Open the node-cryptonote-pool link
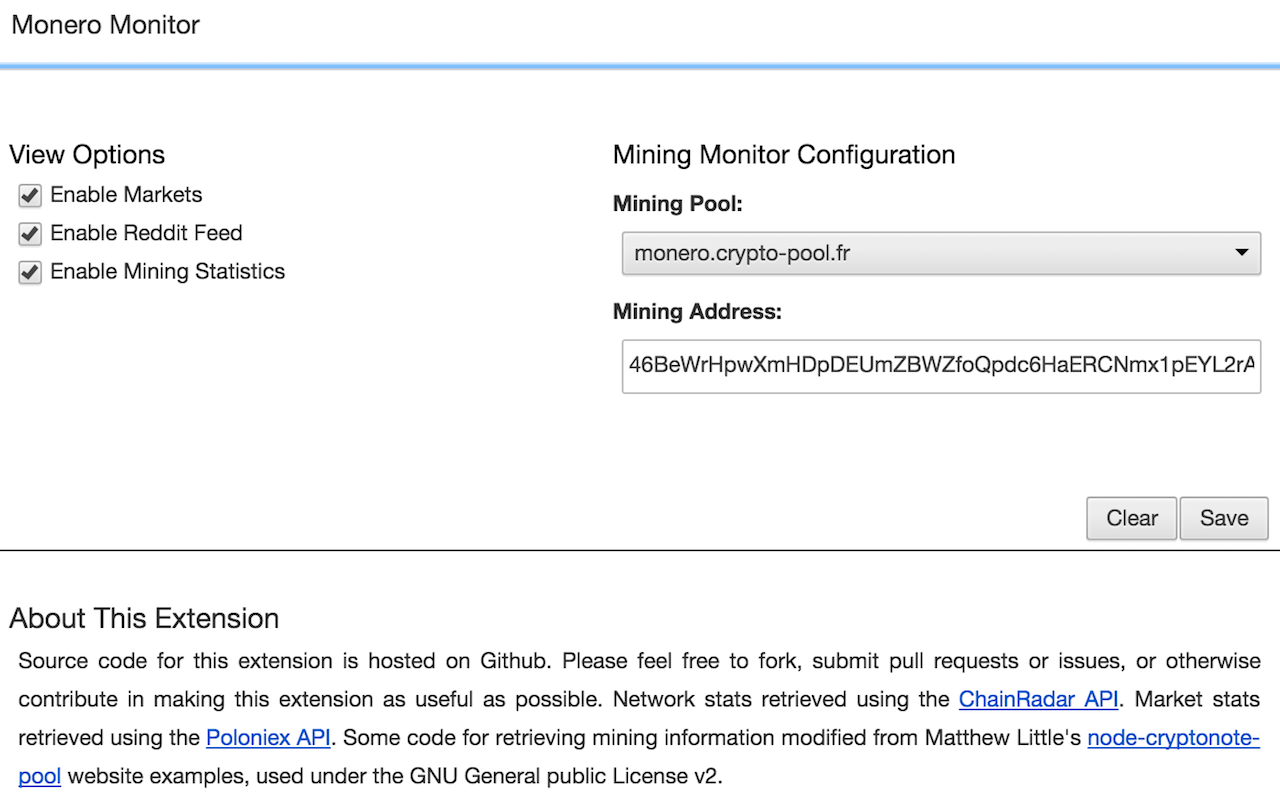1280x800 pixels. click(1173, 738)
